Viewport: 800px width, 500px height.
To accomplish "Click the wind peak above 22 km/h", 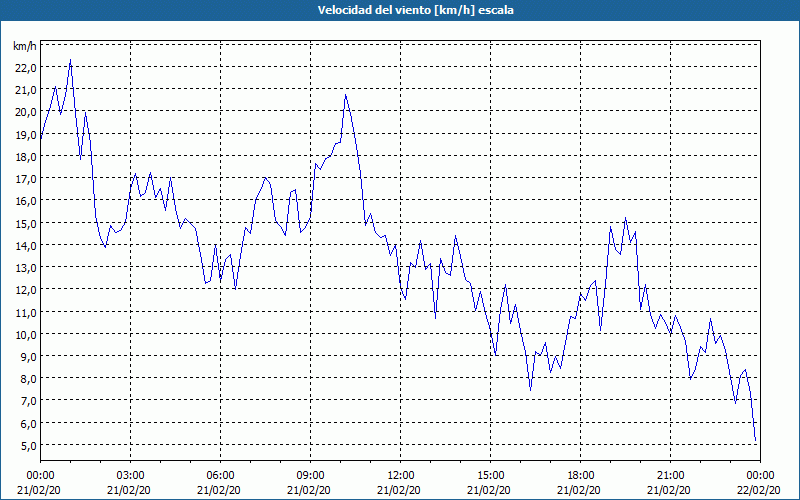I will 70,60.
